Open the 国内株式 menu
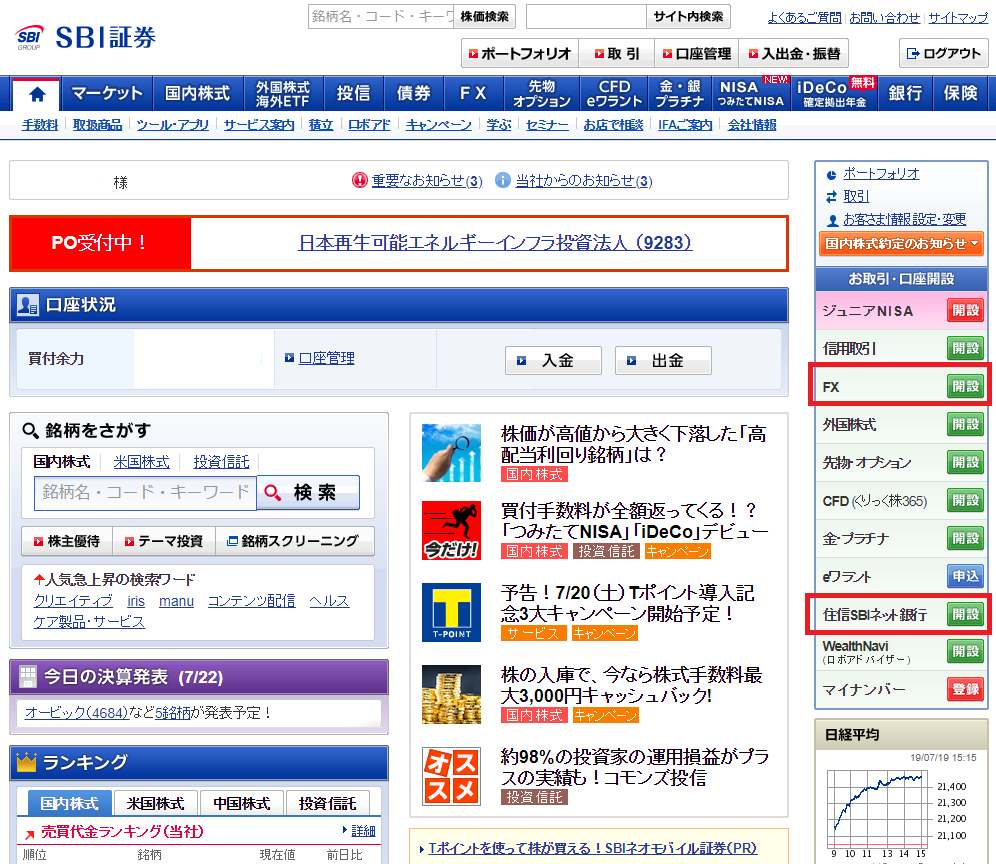996x864 pixels. coord(198,93)
